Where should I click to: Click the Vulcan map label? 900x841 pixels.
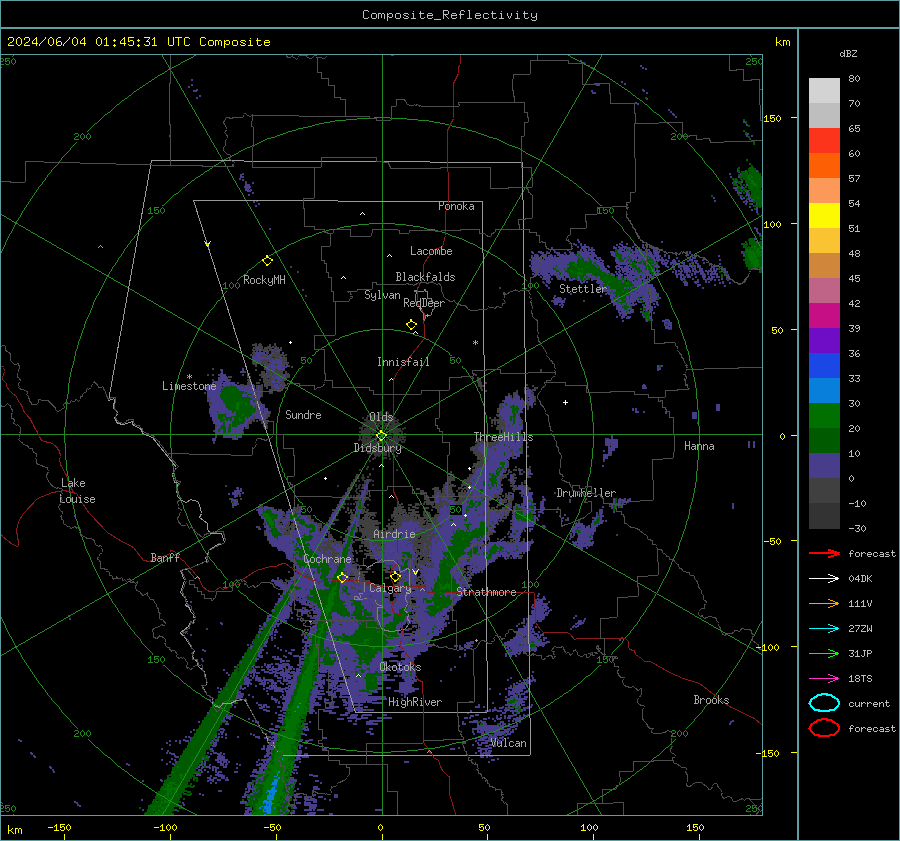[x=509, y=743]
